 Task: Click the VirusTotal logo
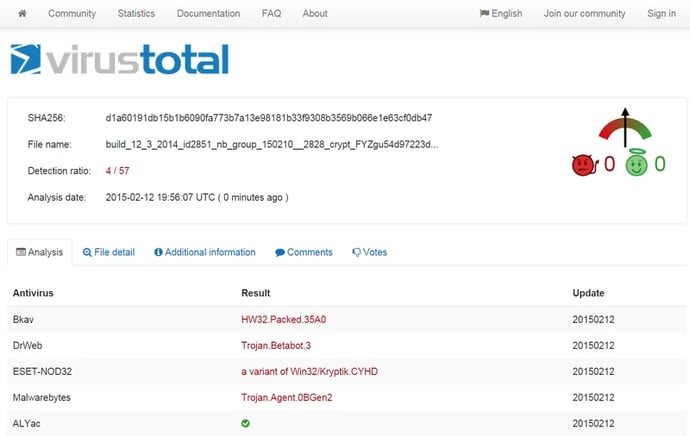pos(120,60)
